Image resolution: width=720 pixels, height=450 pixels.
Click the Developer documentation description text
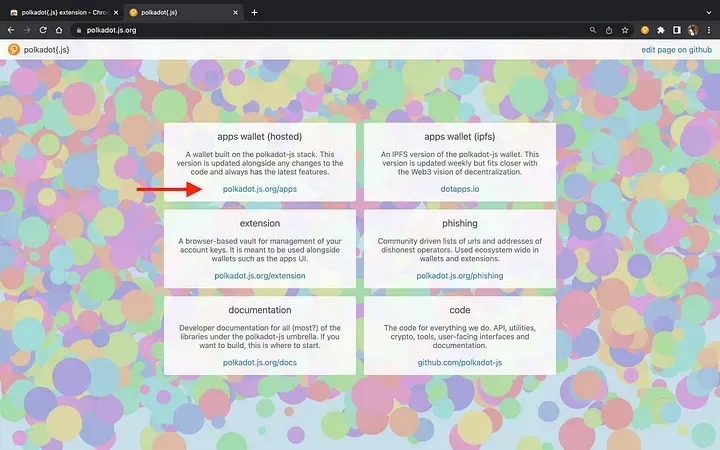point(260,337)
